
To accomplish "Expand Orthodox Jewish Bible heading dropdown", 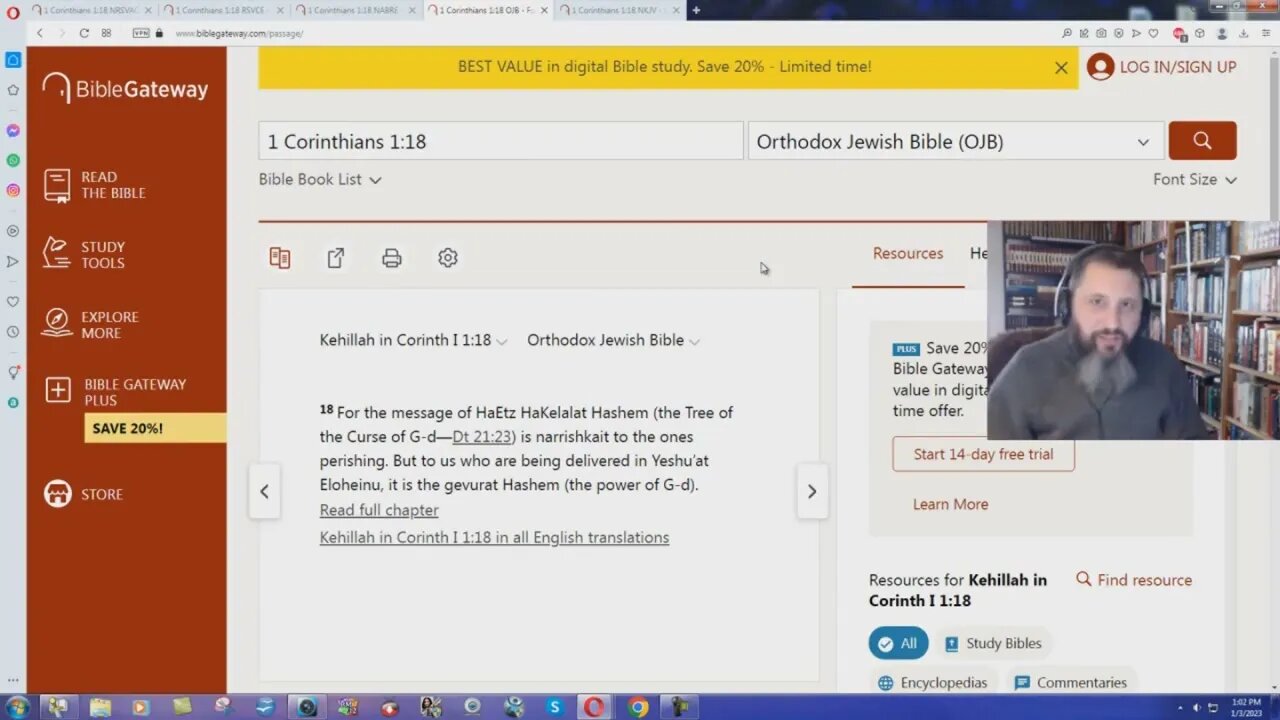I will pyautogui.click(x=613, y=340).
